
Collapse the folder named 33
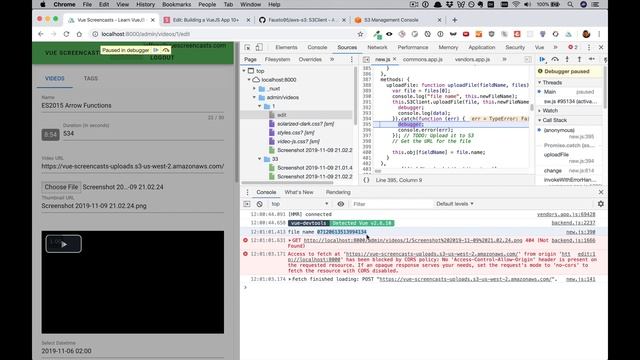pos(260,159)
